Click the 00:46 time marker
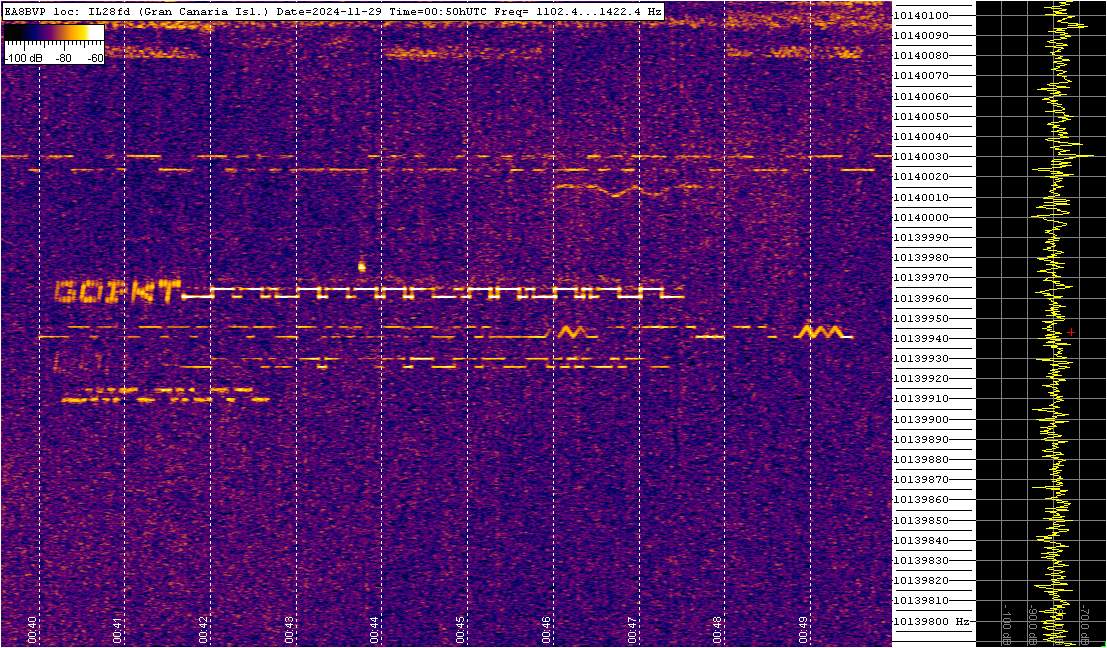 point(546,628)
